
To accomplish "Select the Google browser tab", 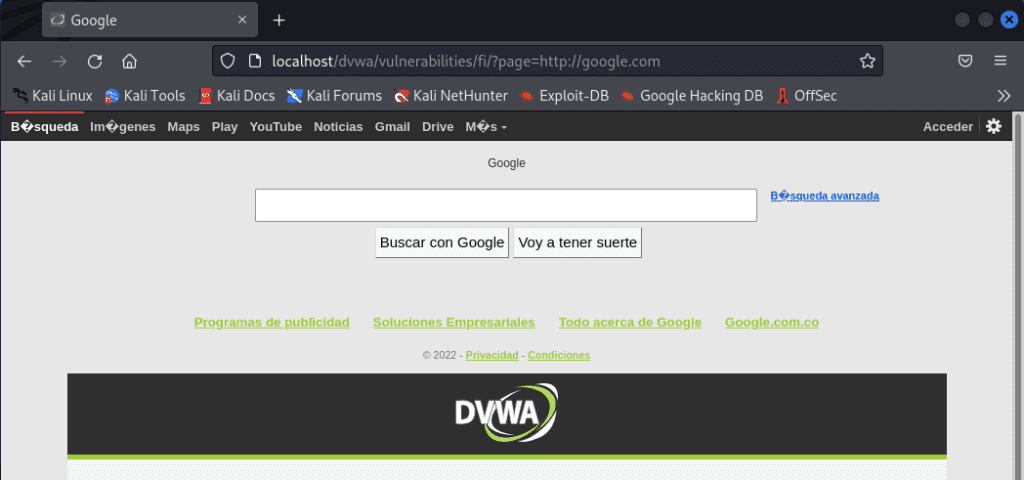I will 150,20.
